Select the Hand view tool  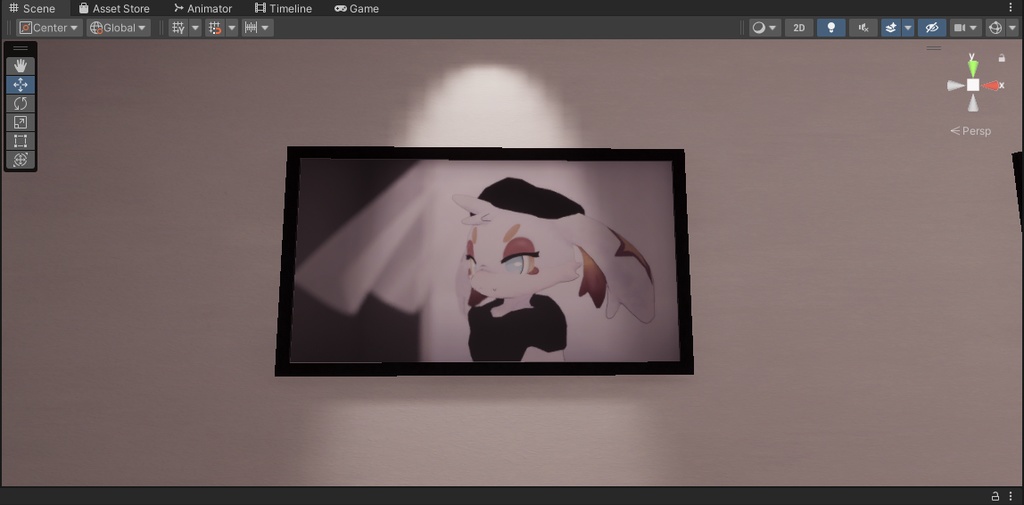pos(20,65)
